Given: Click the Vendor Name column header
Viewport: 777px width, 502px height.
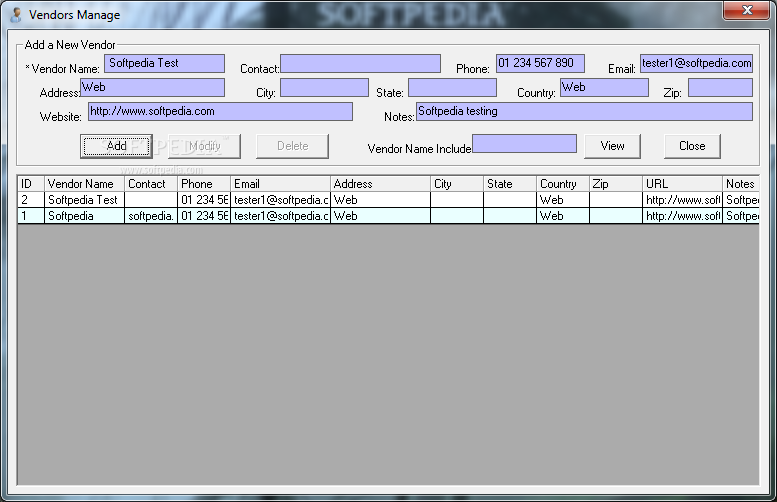Looking at the screenshot, I should pos(84,184).
